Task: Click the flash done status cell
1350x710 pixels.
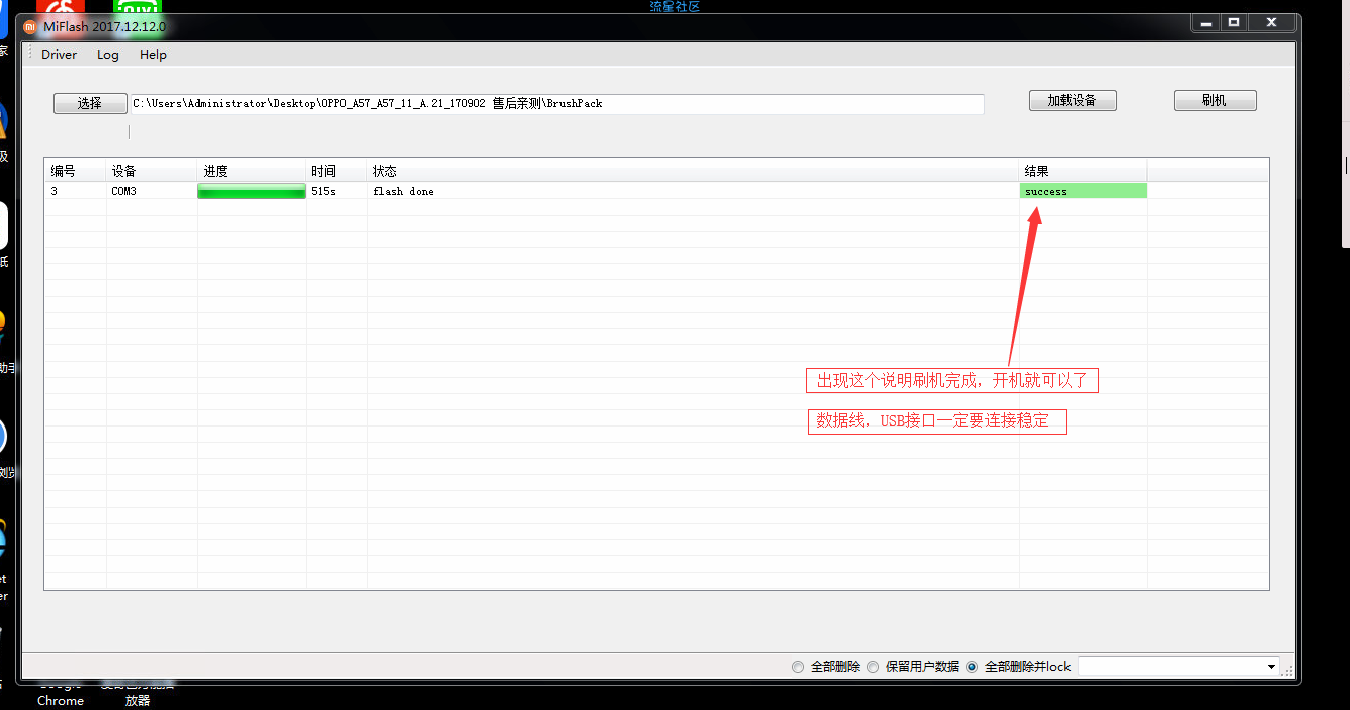Action: [x=693, y=191]
